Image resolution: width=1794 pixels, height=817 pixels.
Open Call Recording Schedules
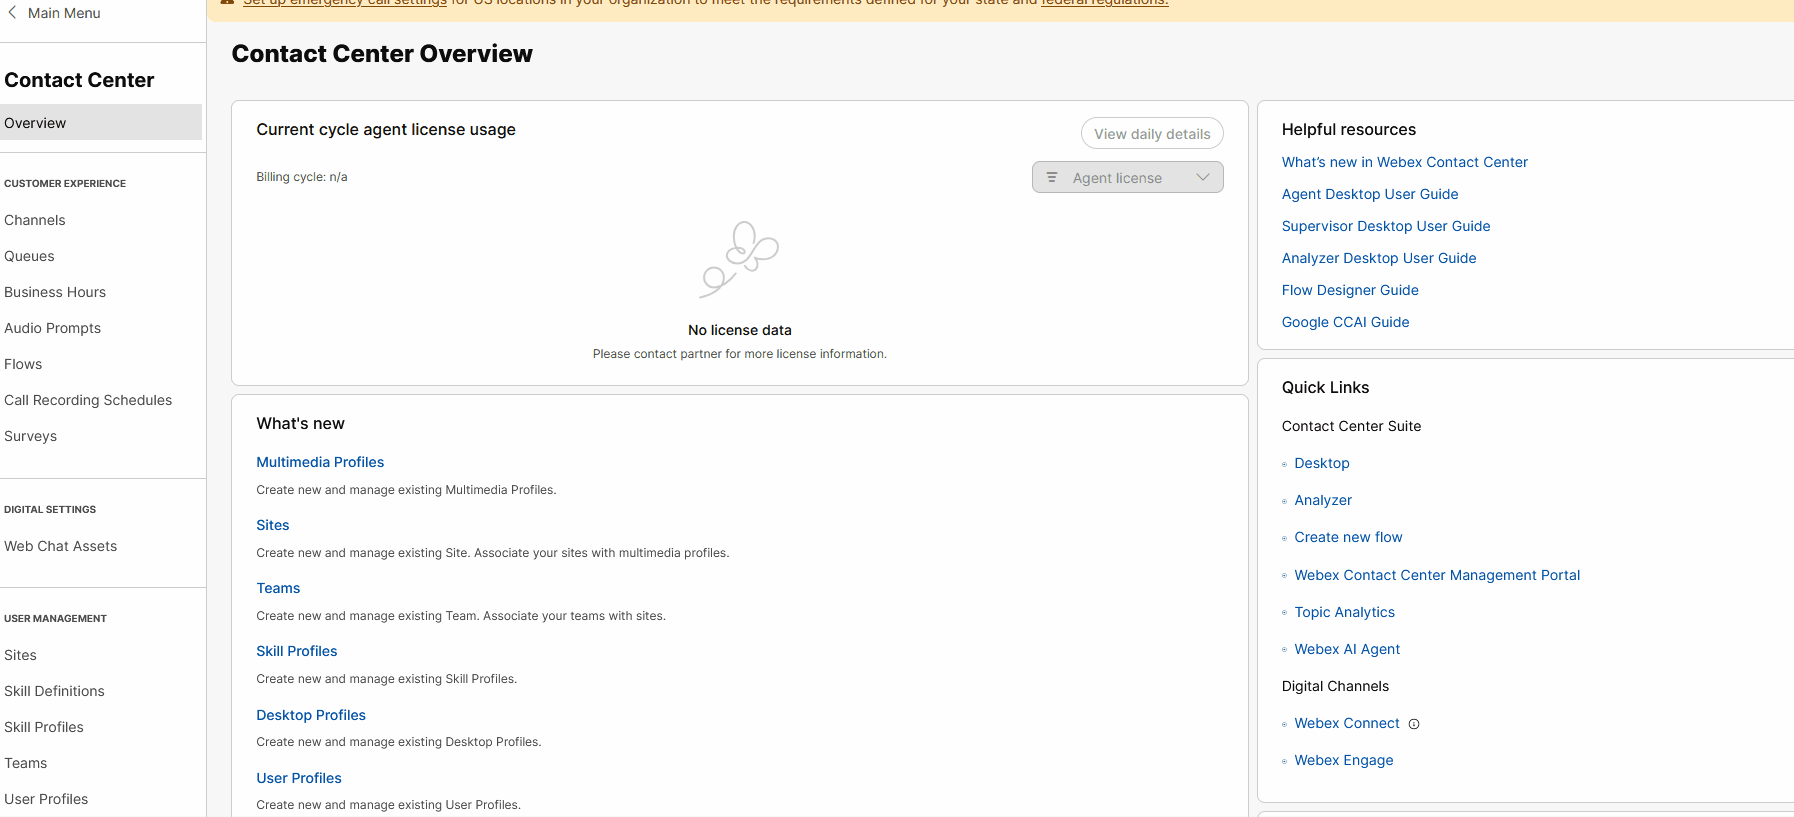[x=88, y=400]
